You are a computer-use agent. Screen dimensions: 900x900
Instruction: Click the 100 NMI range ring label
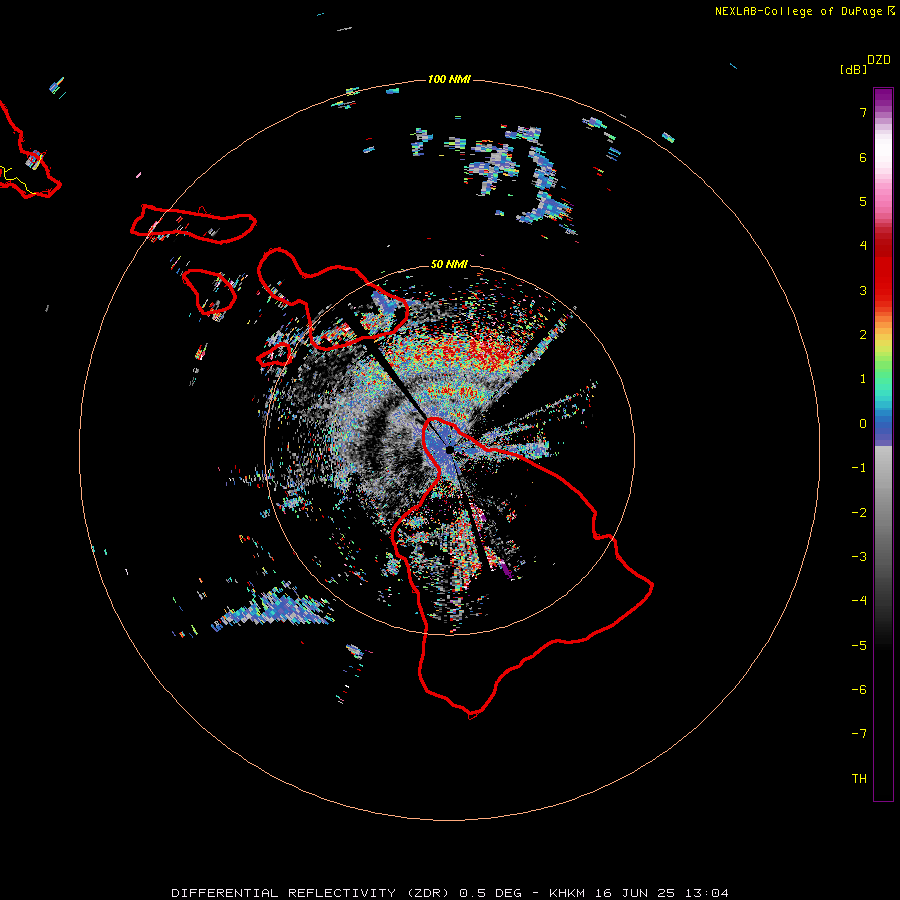pyautogui.click(x=449, y=79)
